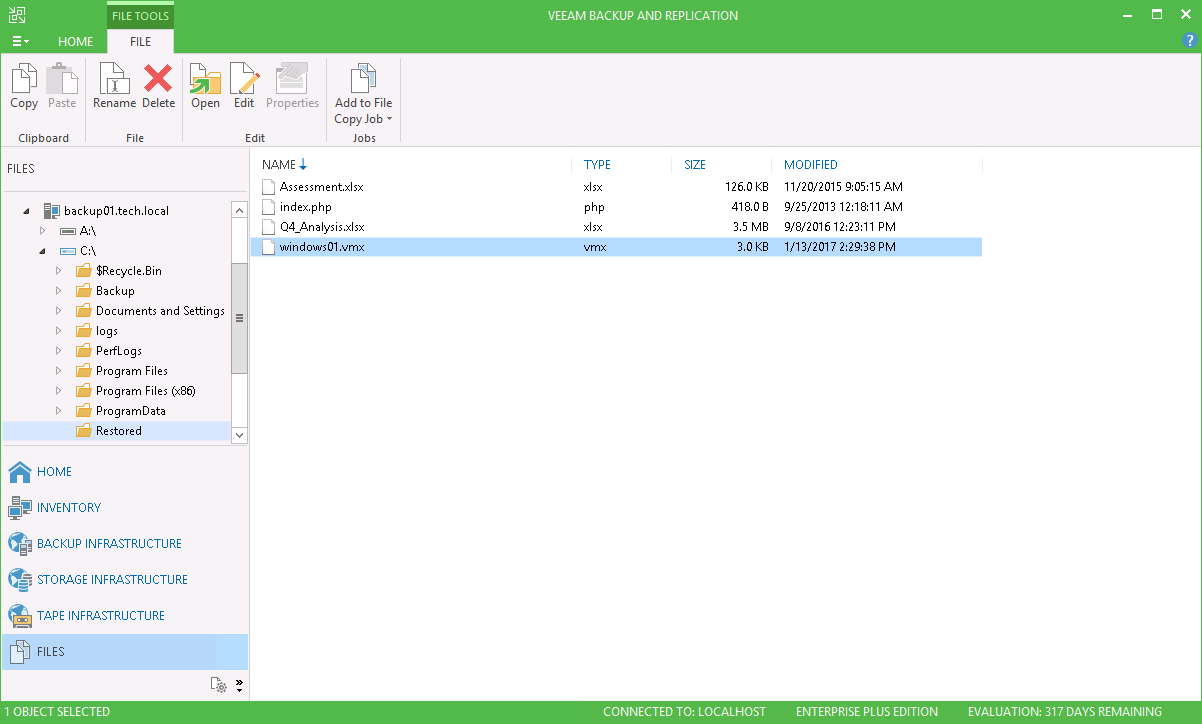The width and height of the screenshot is (1202, 724).
Task: Click the 126.0 KB size value
Action: [747, 187]
